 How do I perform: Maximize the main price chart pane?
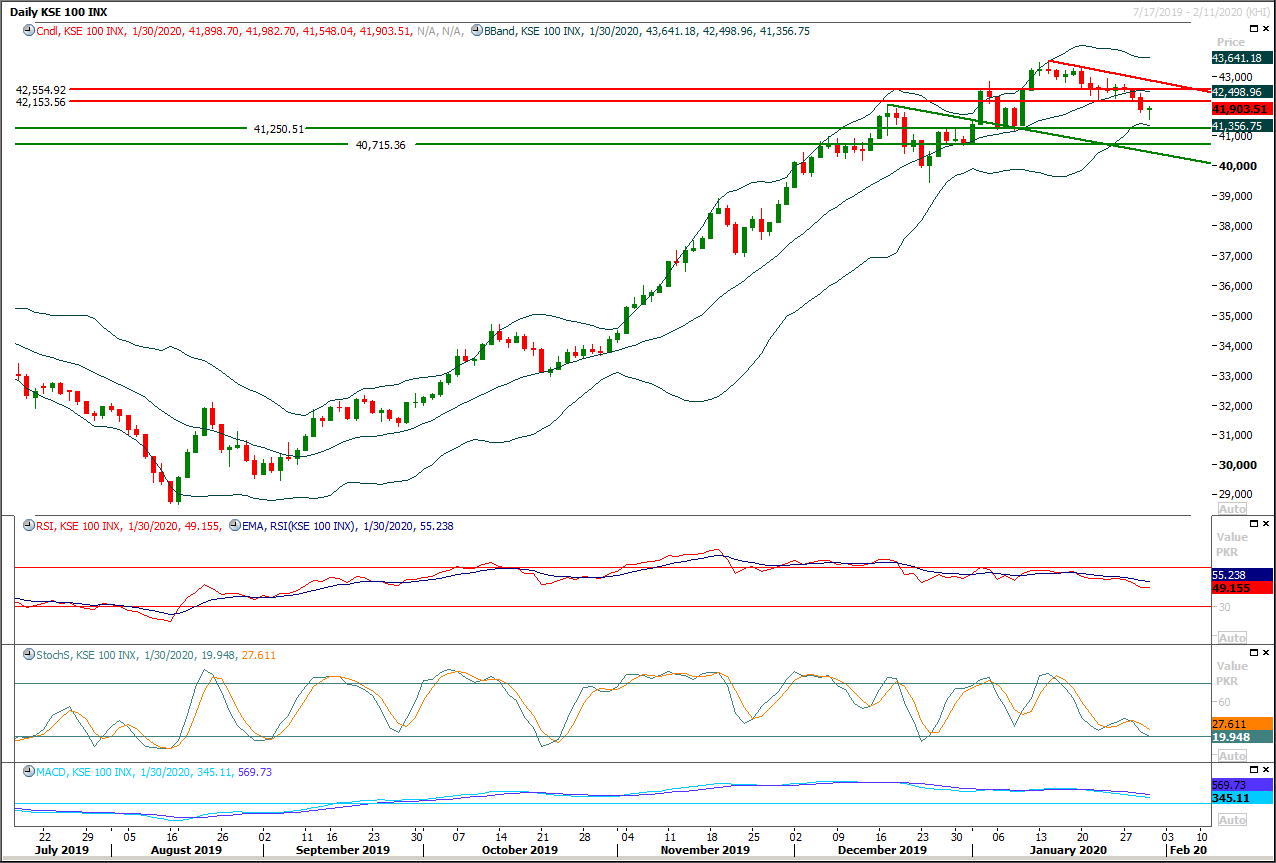pos(1254,30)
